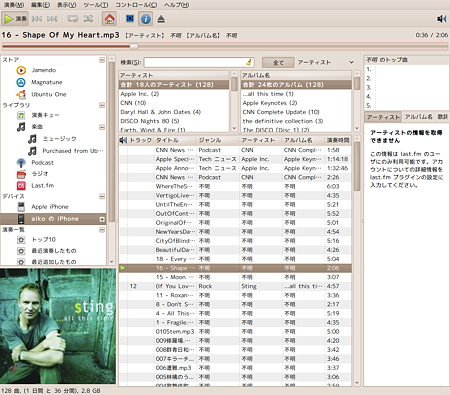450x395 pixels.
Task: Open the 演奏キュー play queue
Action: [45, 115]
